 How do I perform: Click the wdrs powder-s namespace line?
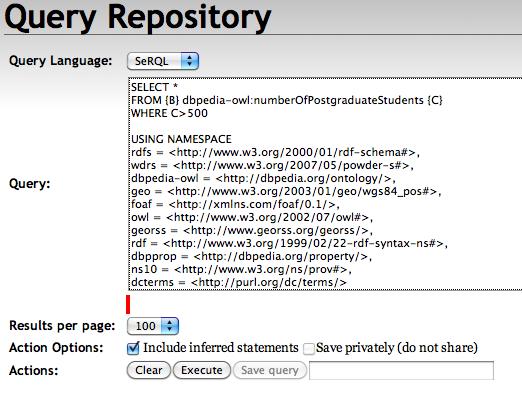click(272, 165)
